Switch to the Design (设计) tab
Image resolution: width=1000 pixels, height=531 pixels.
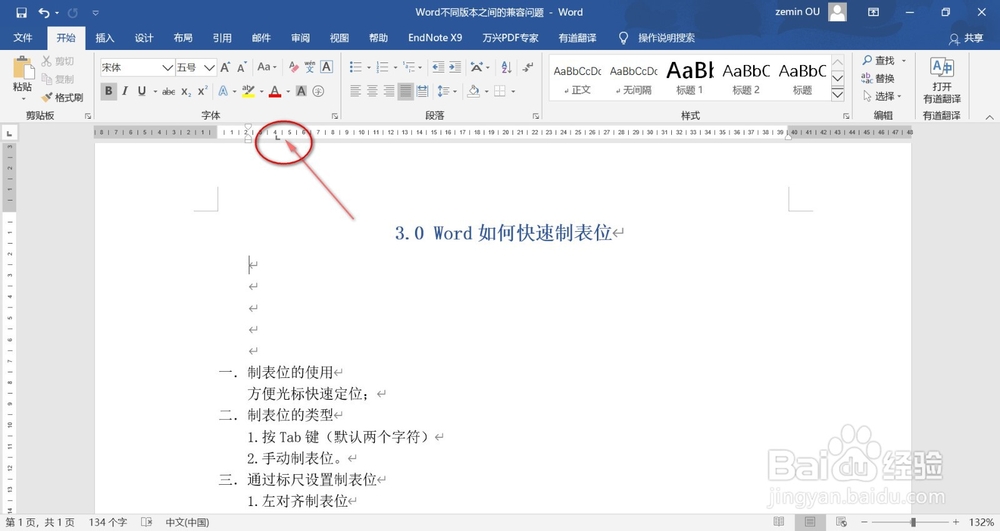point(144,38)
